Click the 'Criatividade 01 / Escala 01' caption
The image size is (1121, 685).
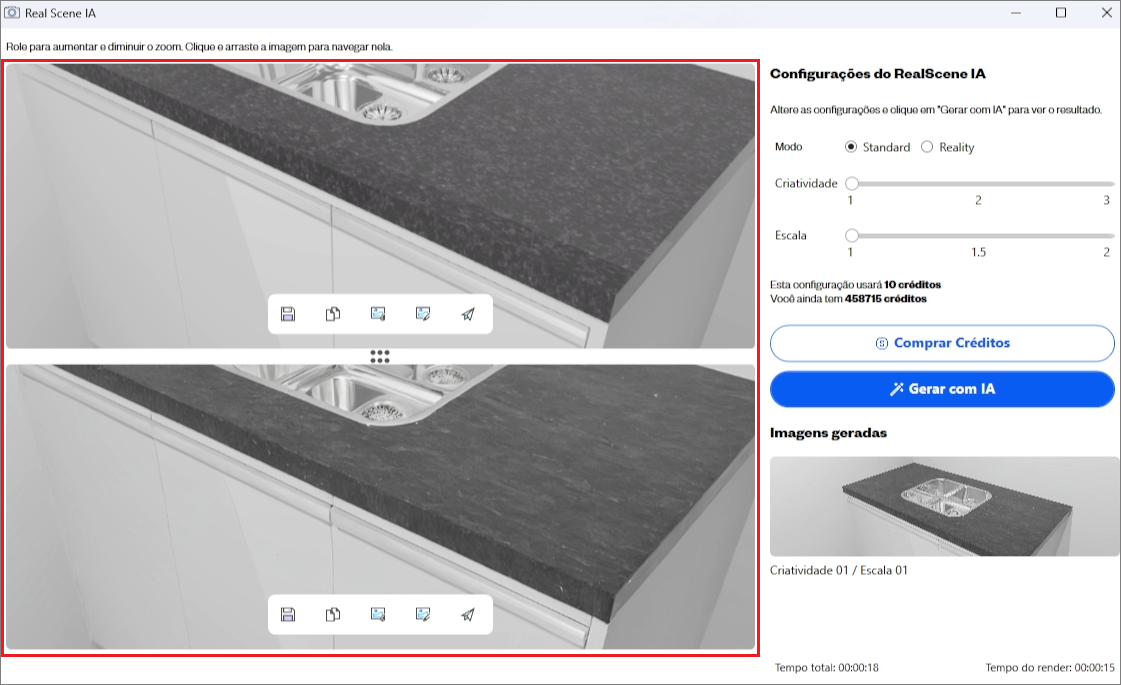pos(839,570)
